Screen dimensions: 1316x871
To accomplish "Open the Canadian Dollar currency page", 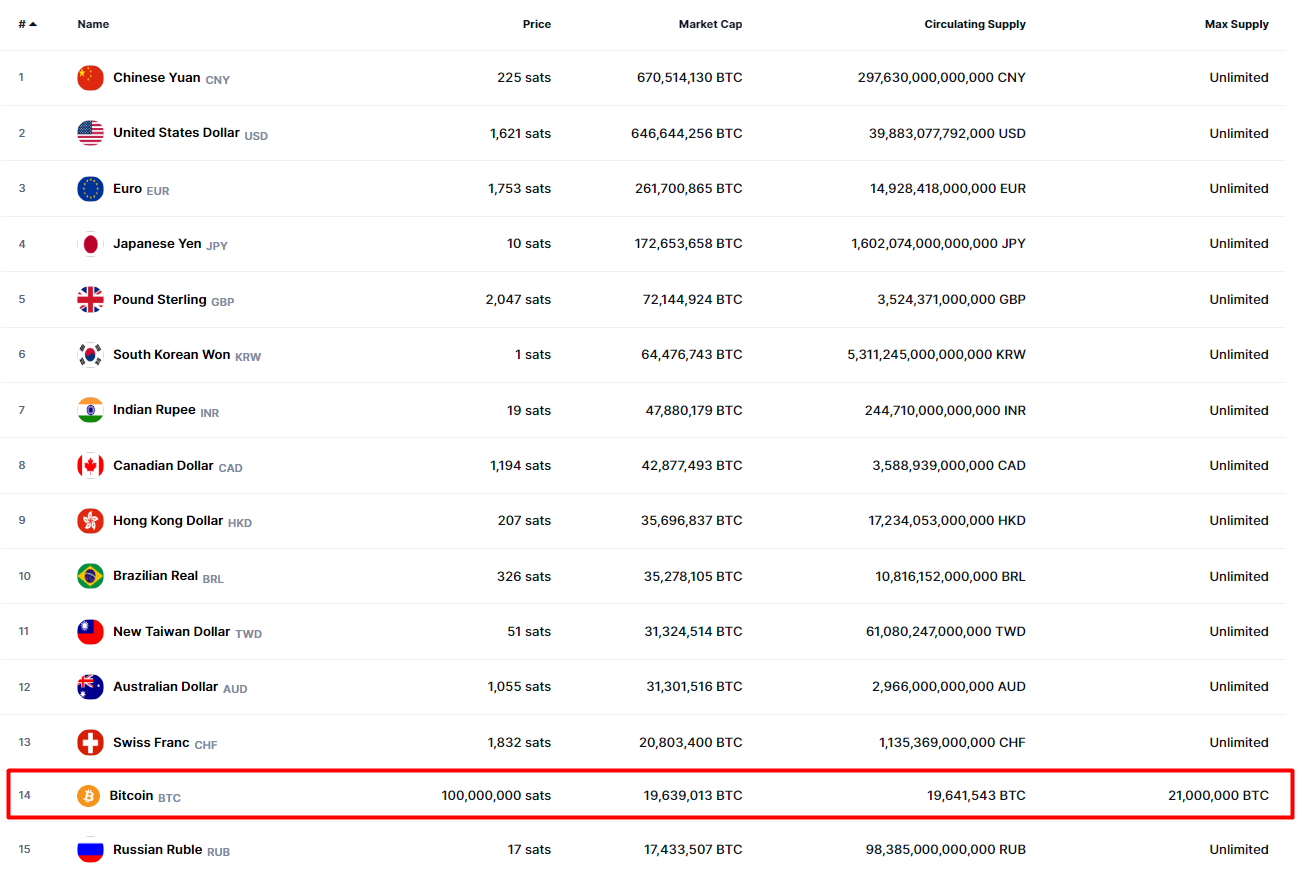I will coord(163,465).
